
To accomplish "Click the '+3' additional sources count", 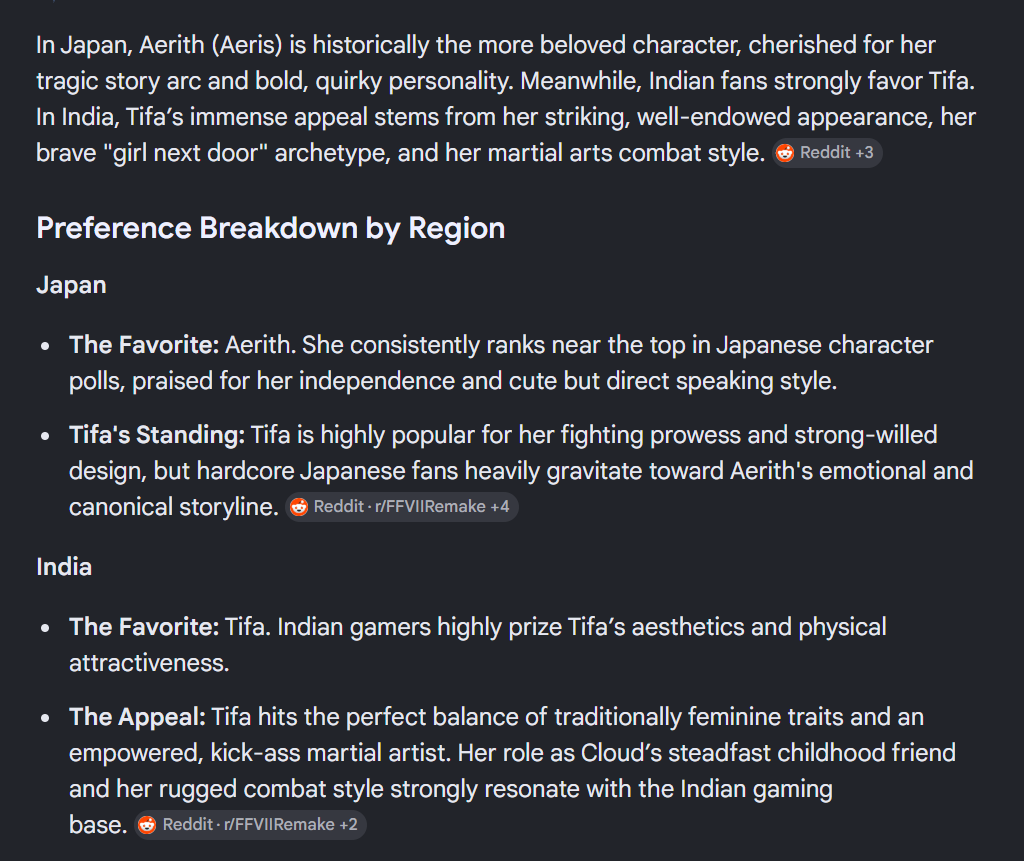I will pos(864,153).
